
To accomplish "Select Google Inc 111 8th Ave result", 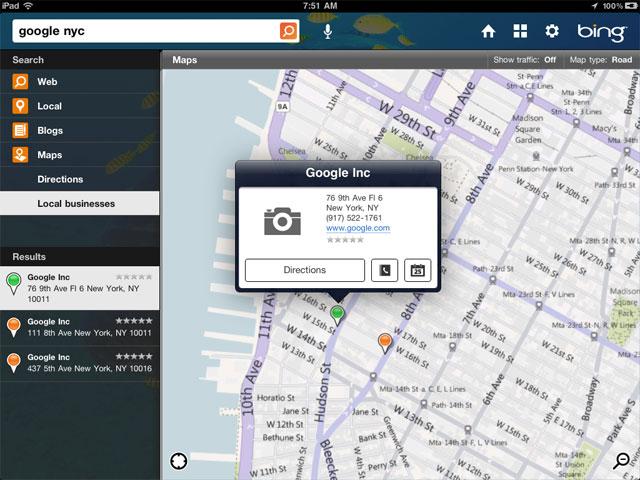I will point(80,327).
